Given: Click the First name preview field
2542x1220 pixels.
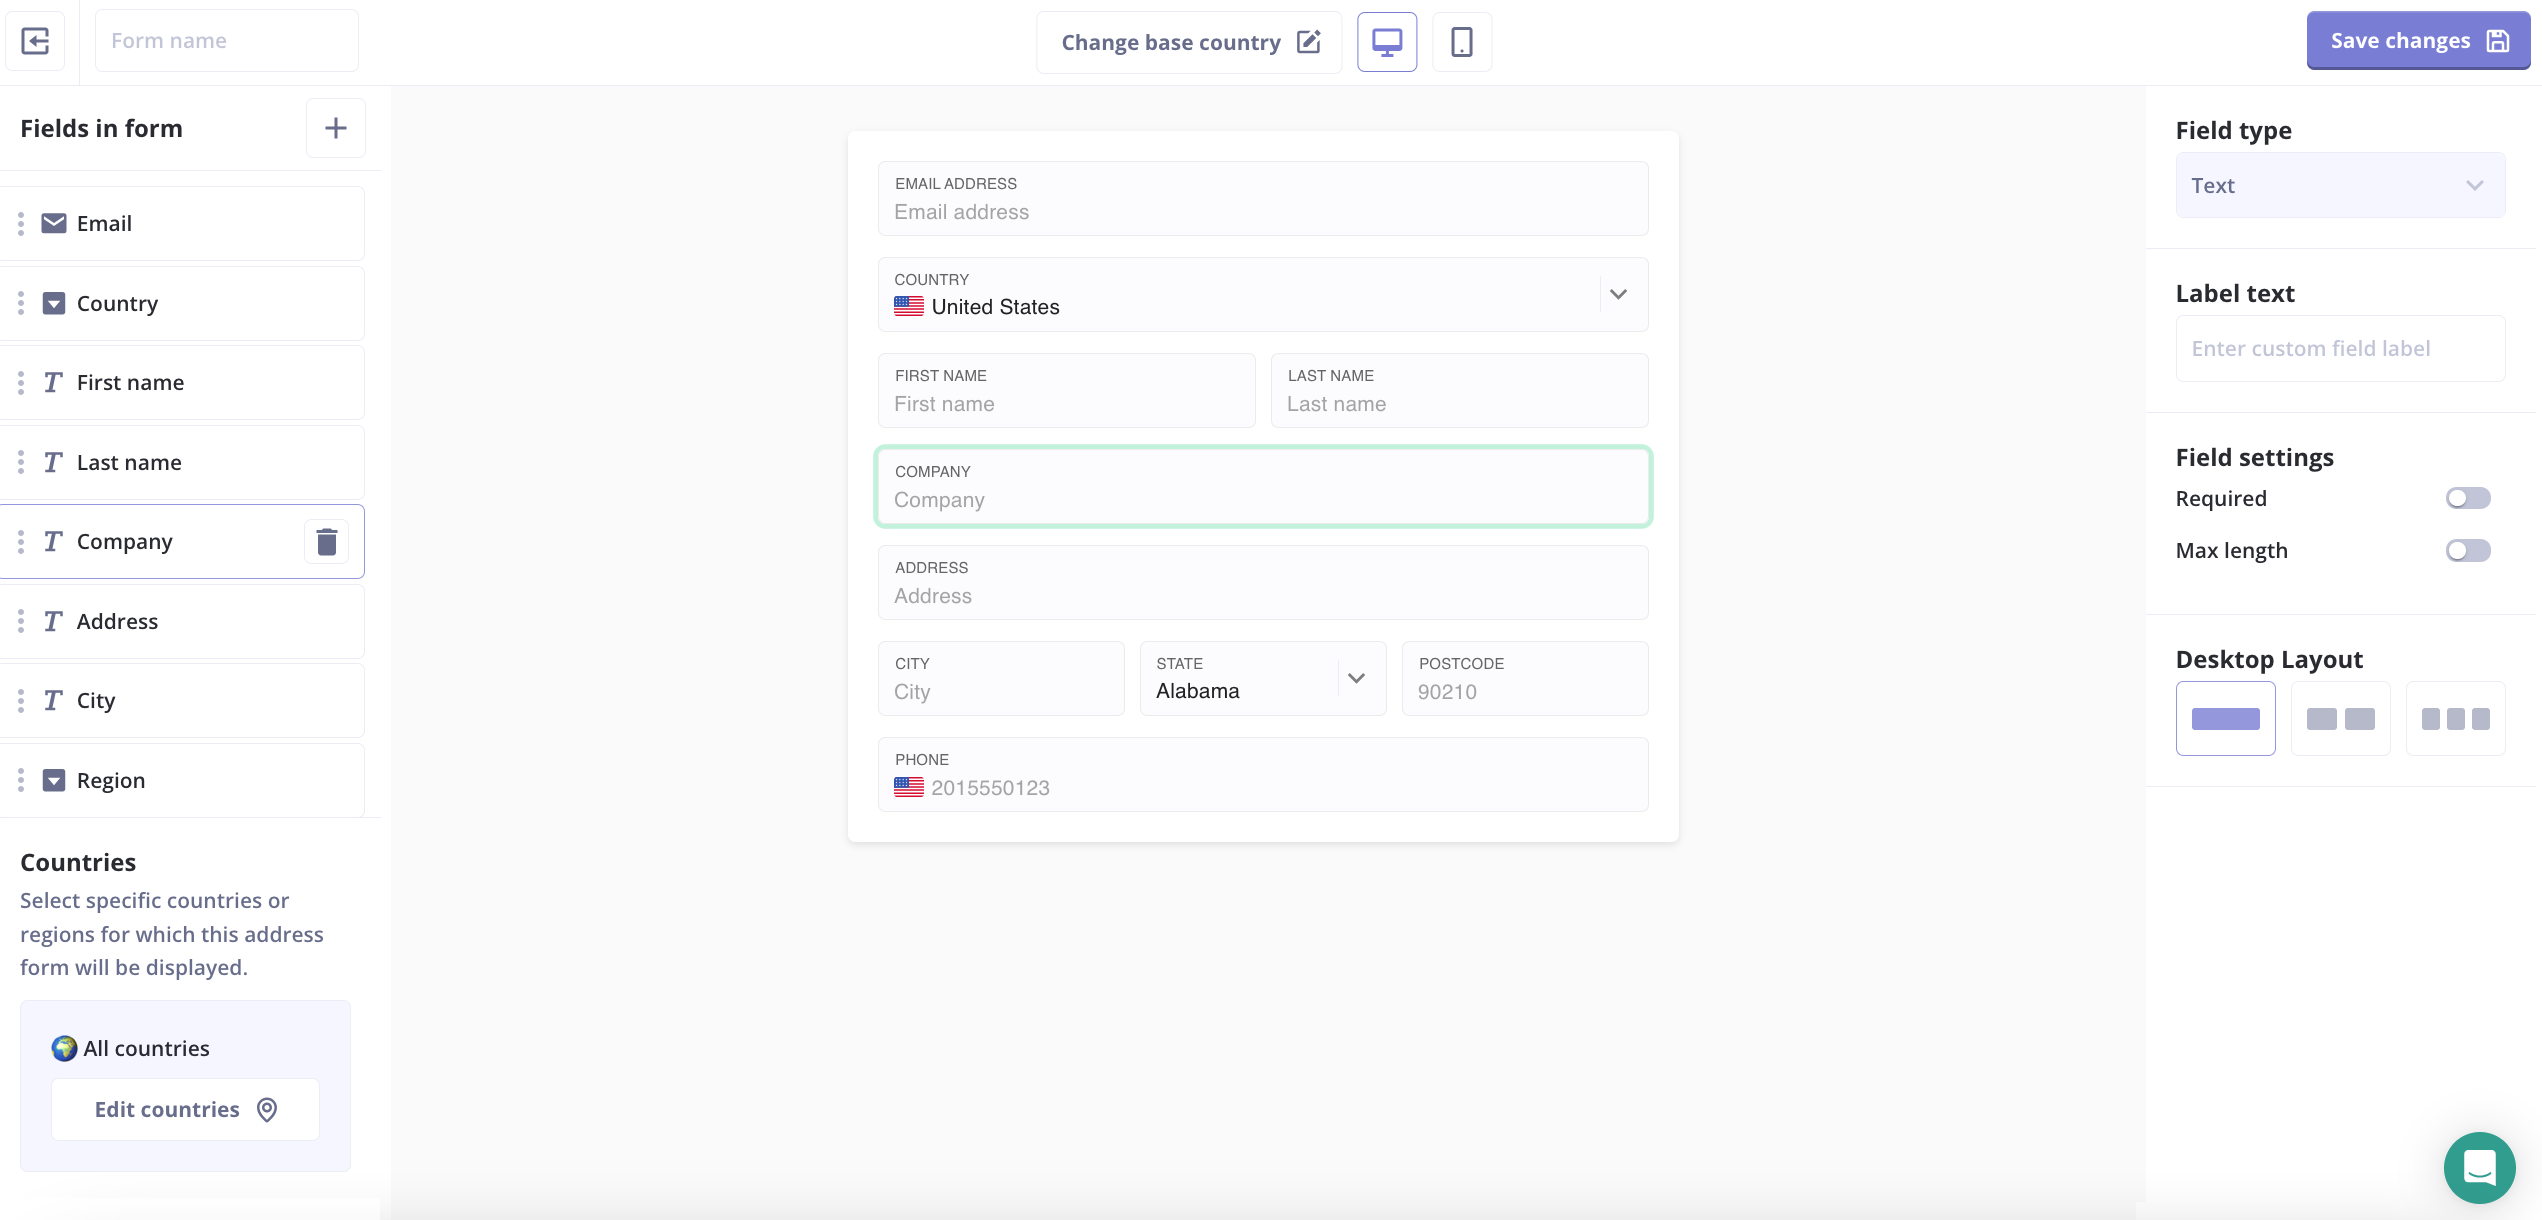Looking at the screenshot, I should 1066,390.
